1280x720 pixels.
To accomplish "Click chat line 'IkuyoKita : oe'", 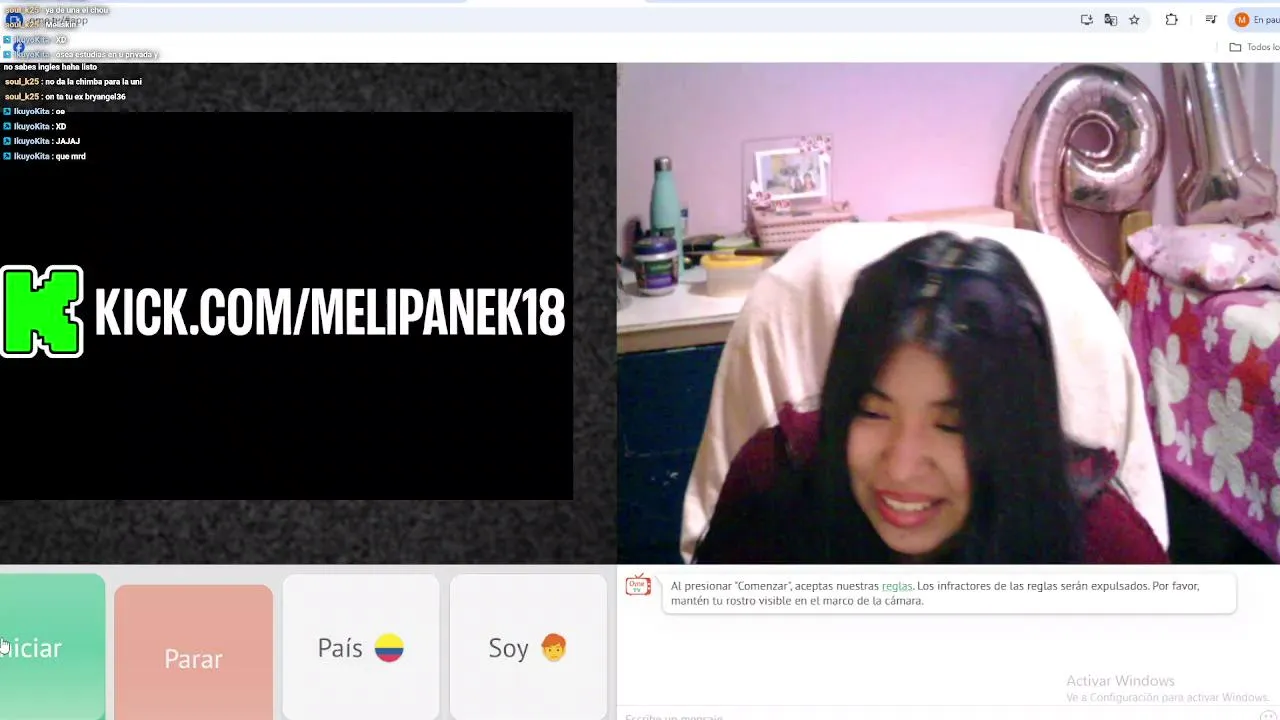I will pyautogui.click(x=35, y=112).
